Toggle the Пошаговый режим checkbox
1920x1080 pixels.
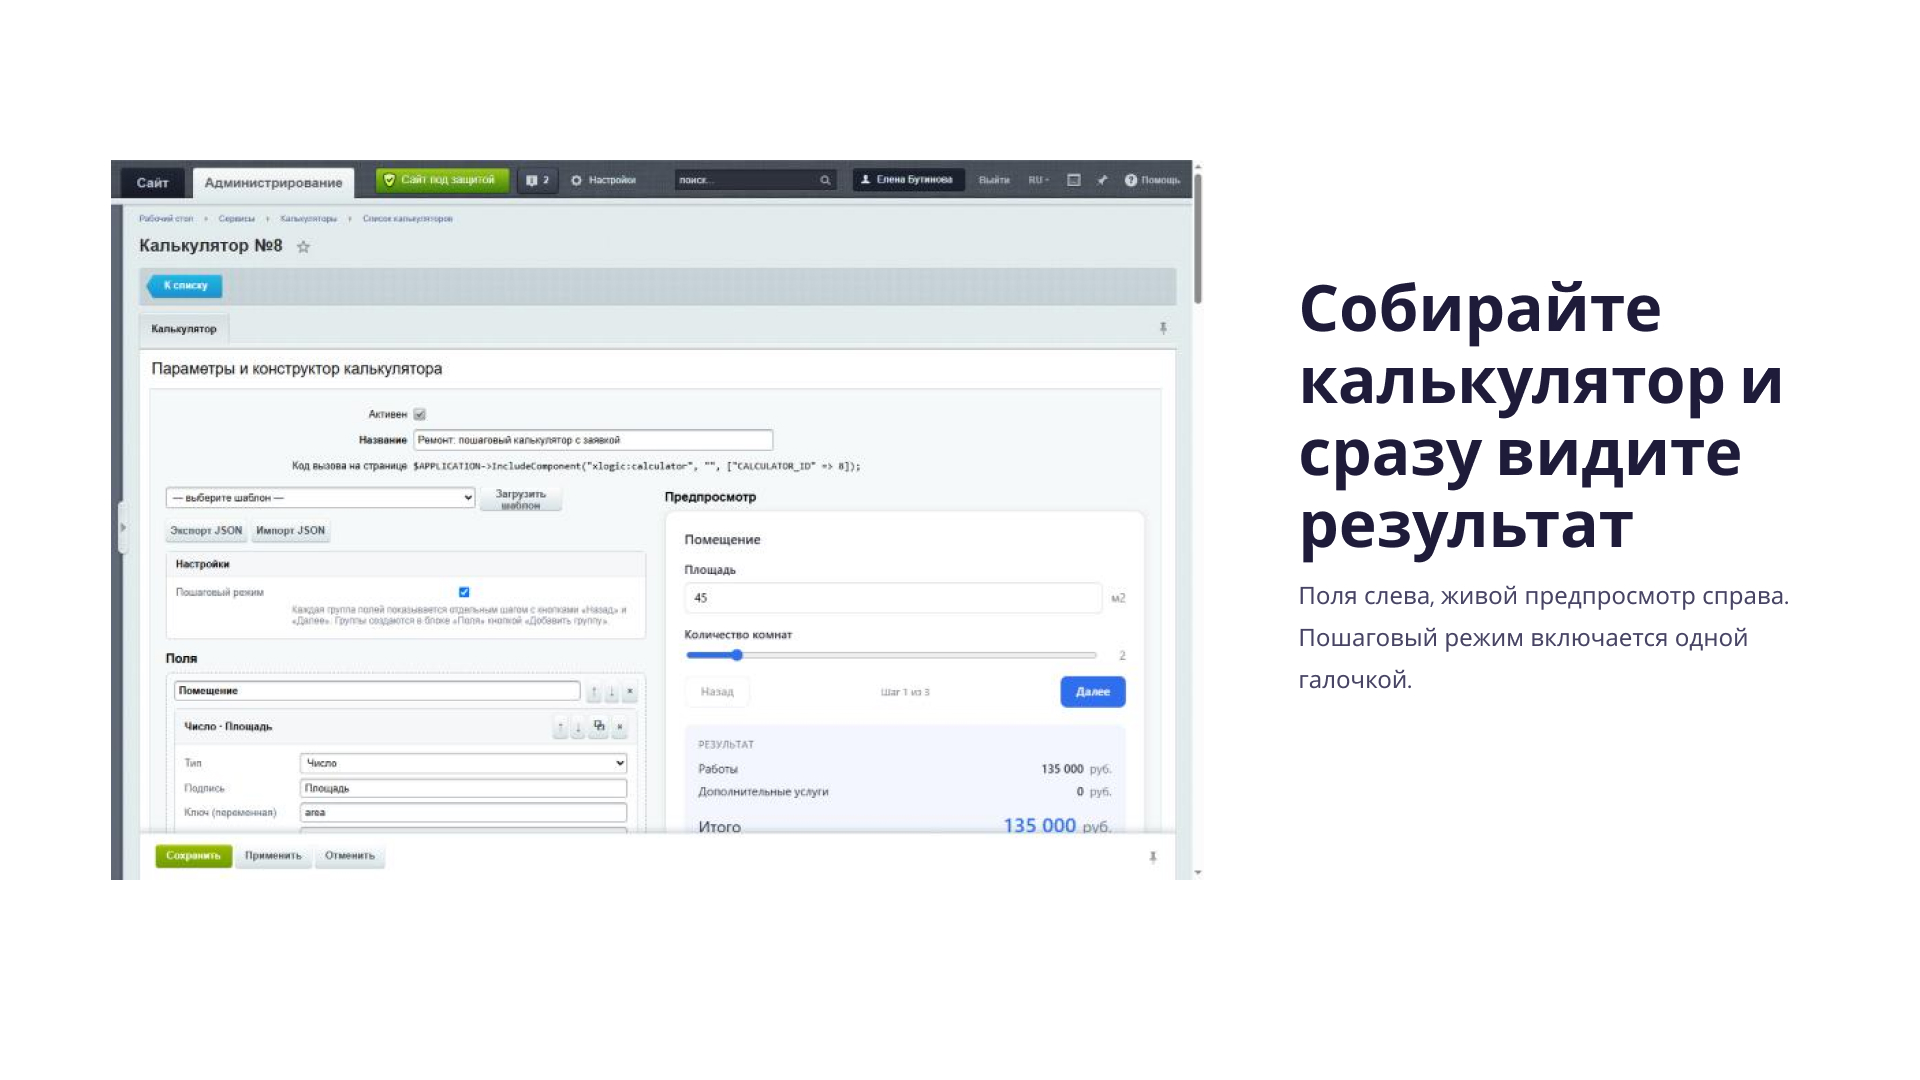coord(464,592)
